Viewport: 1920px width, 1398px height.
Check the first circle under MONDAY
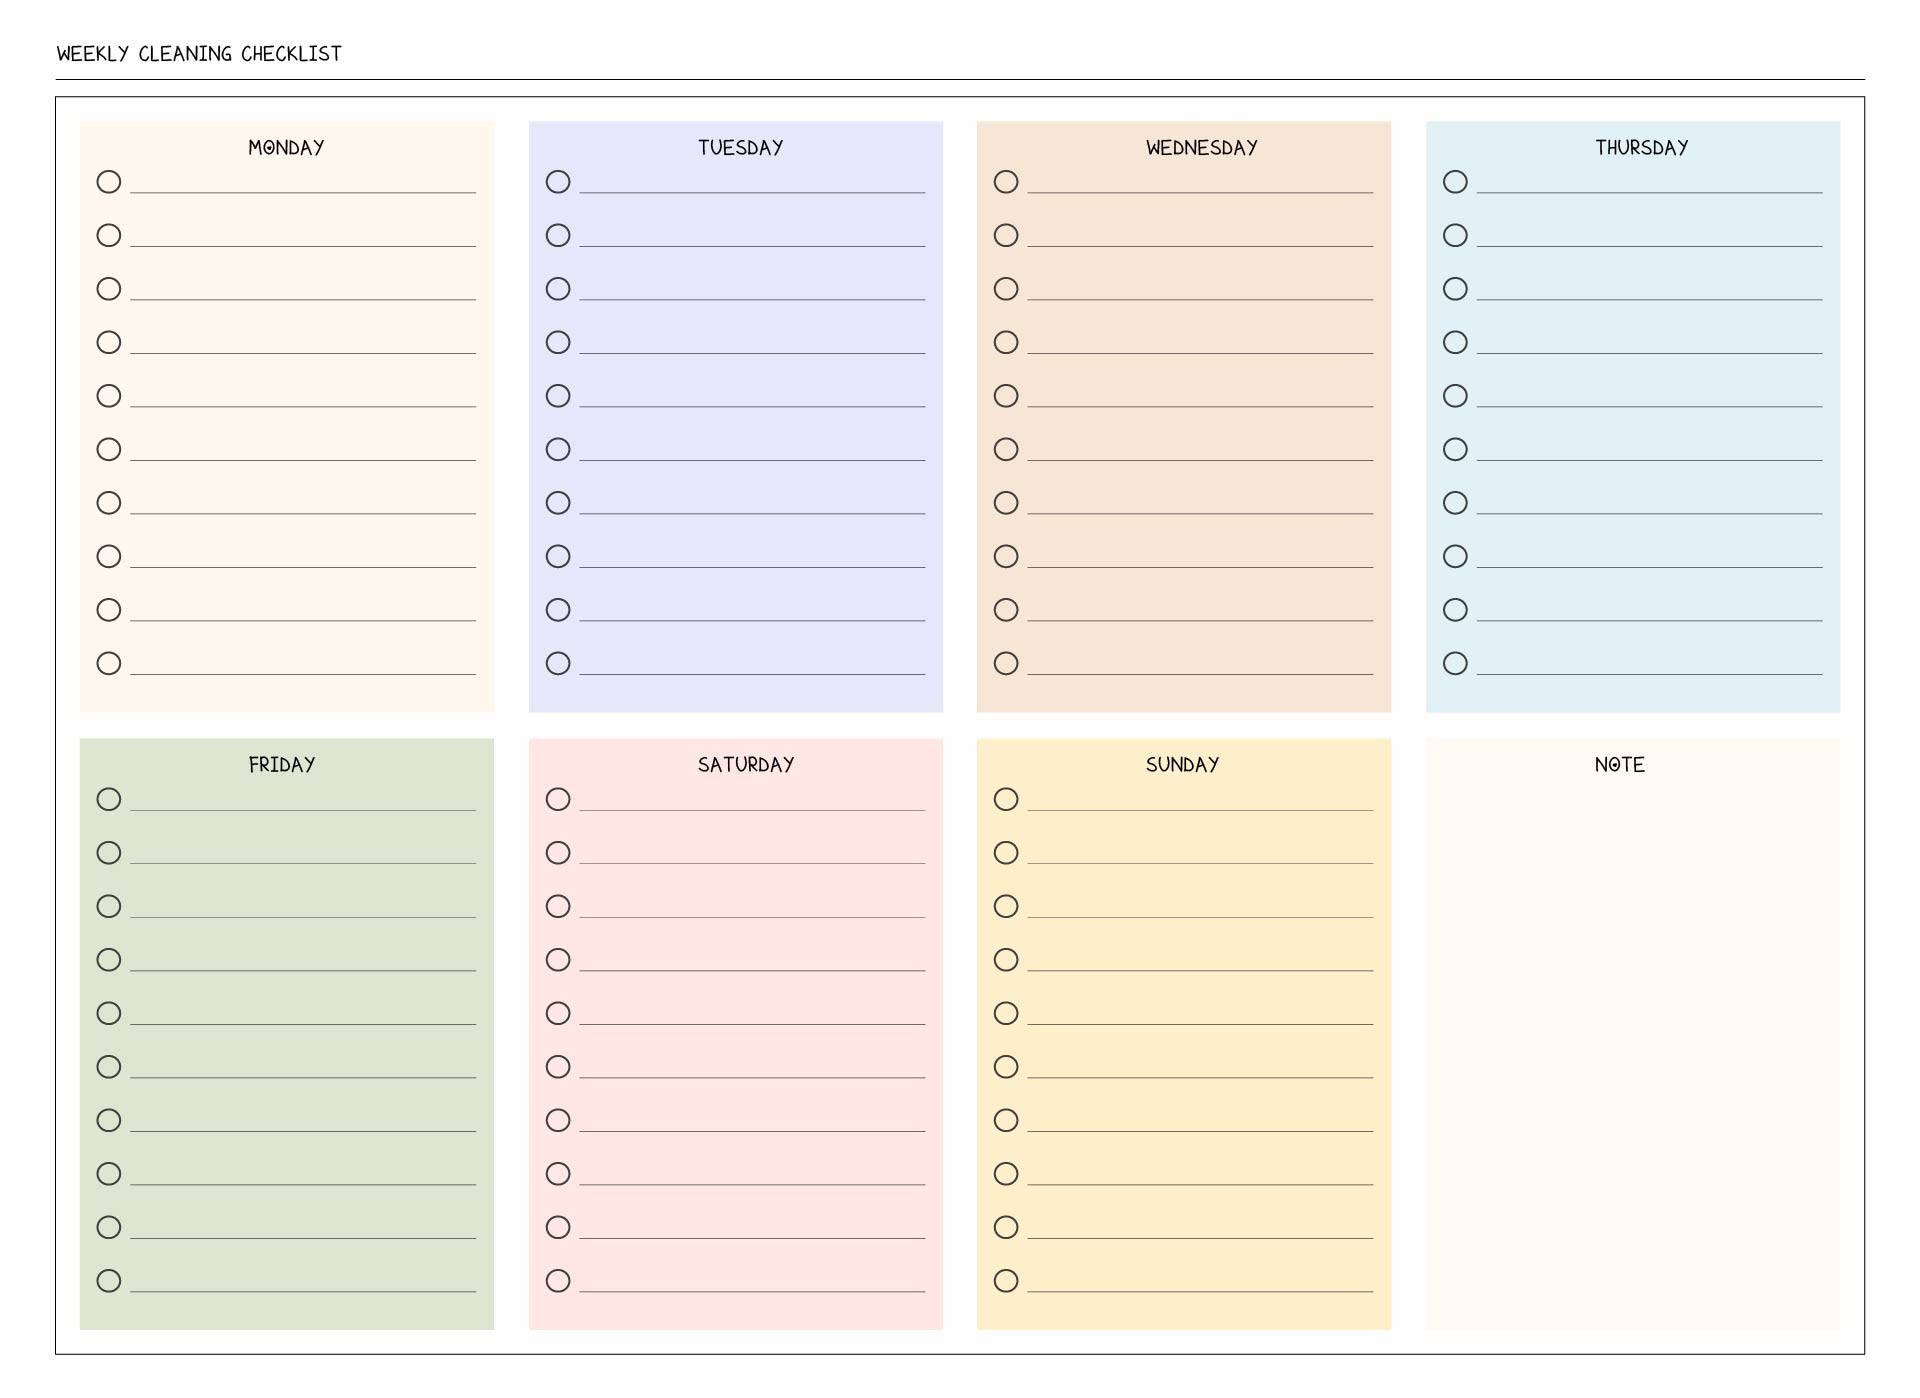tap(109, 182)
